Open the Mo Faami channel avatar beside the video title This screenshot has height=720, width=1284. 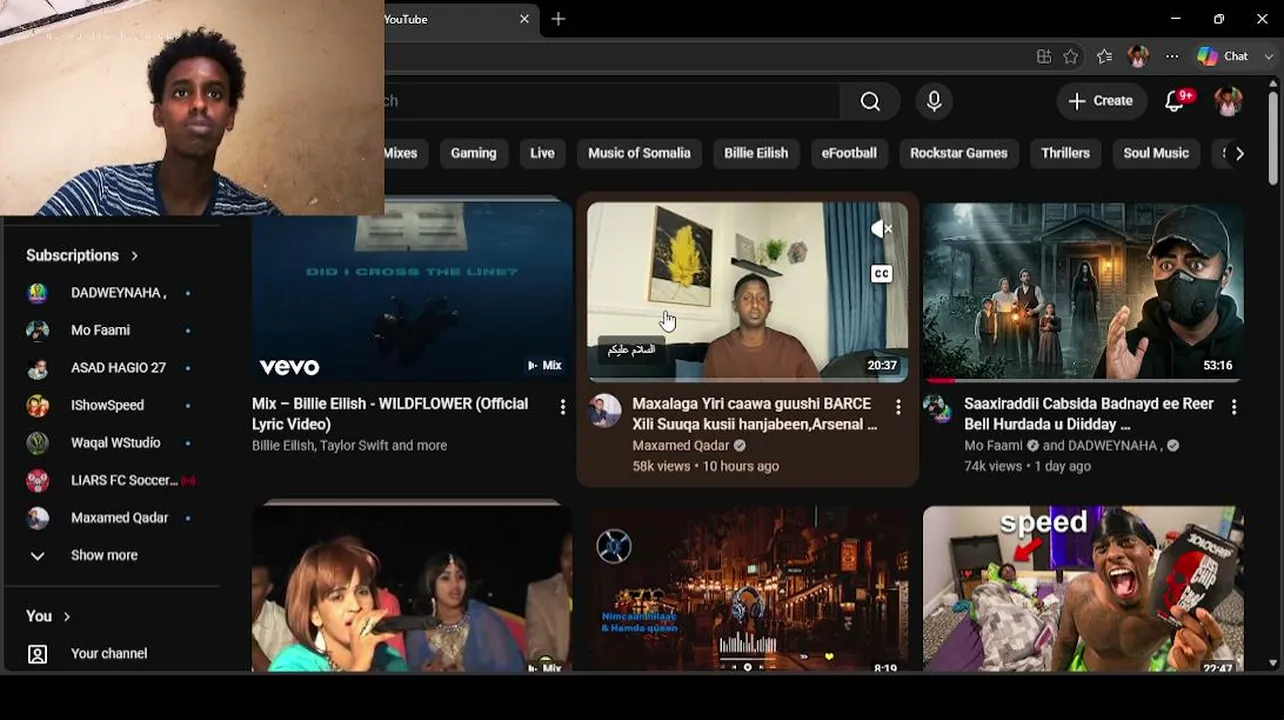(x=937, y=409)
